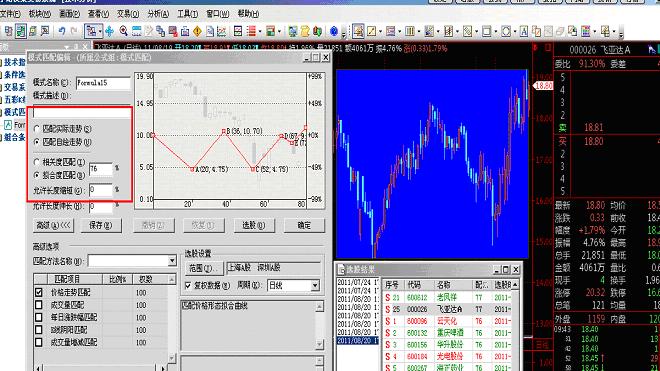The width and height of the screenshot is (660, 371).
Task: Click the 模式名称 Formula15 input field
Action: [x=103, y=83]
